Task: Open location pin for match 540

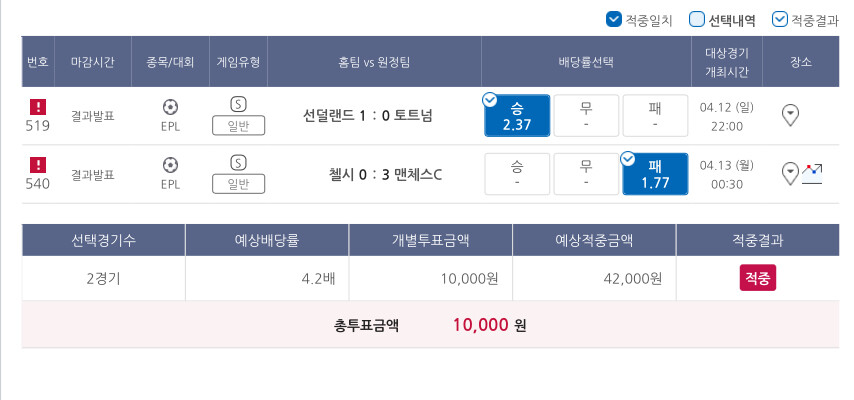Action: click(x=790, y=174)
